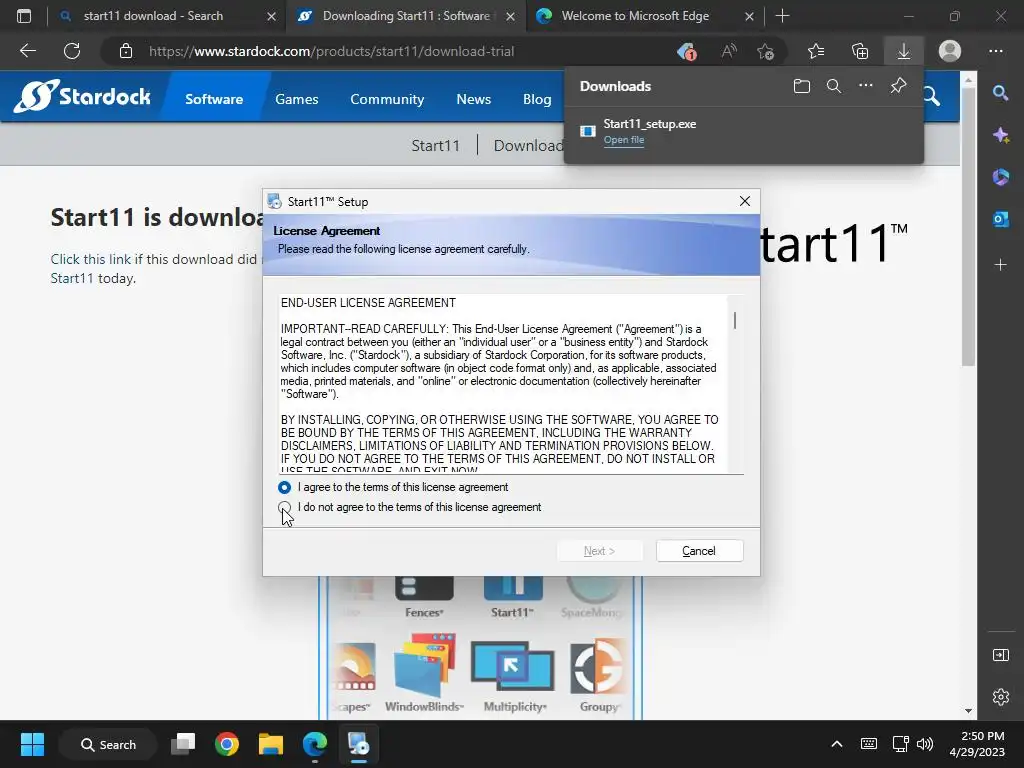The width and height of the screenshot is (1024, 768).
Task: Close the 'Downloading Start11' tab
Action: 511,16
